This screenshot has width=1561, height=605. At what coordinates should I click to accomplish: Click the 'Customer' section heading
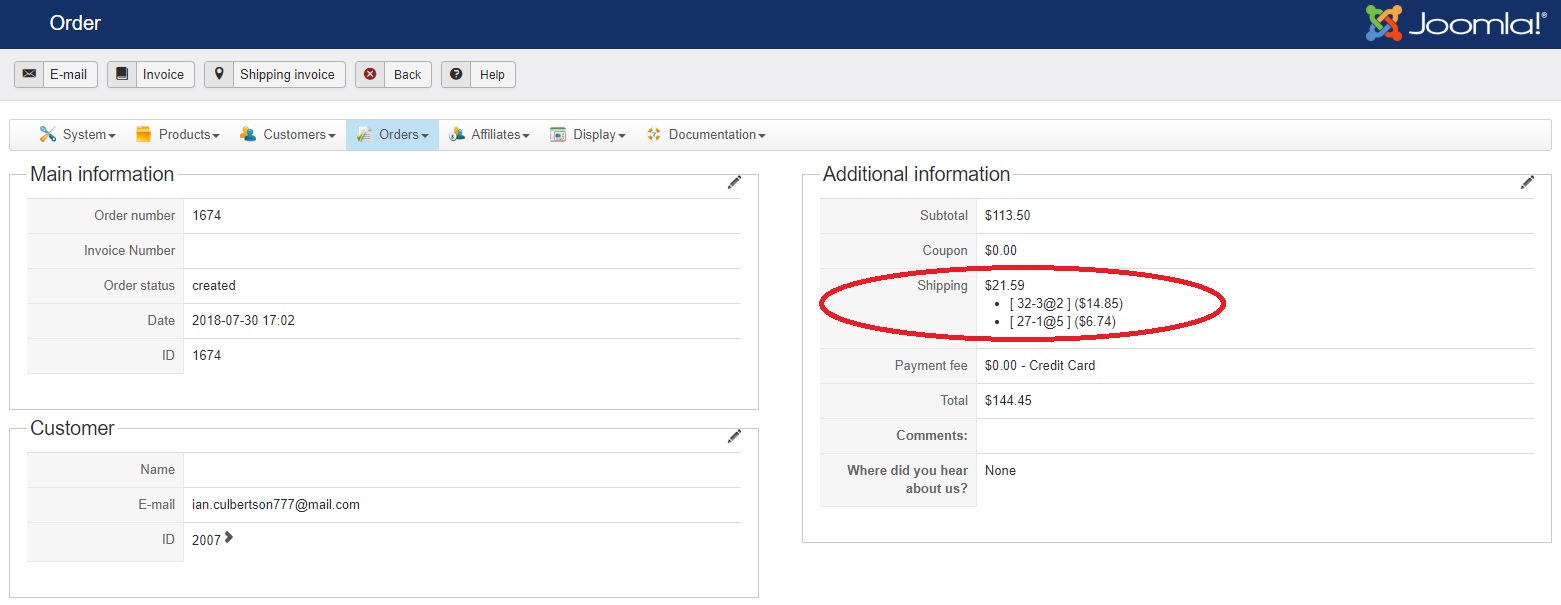(72, 428)
